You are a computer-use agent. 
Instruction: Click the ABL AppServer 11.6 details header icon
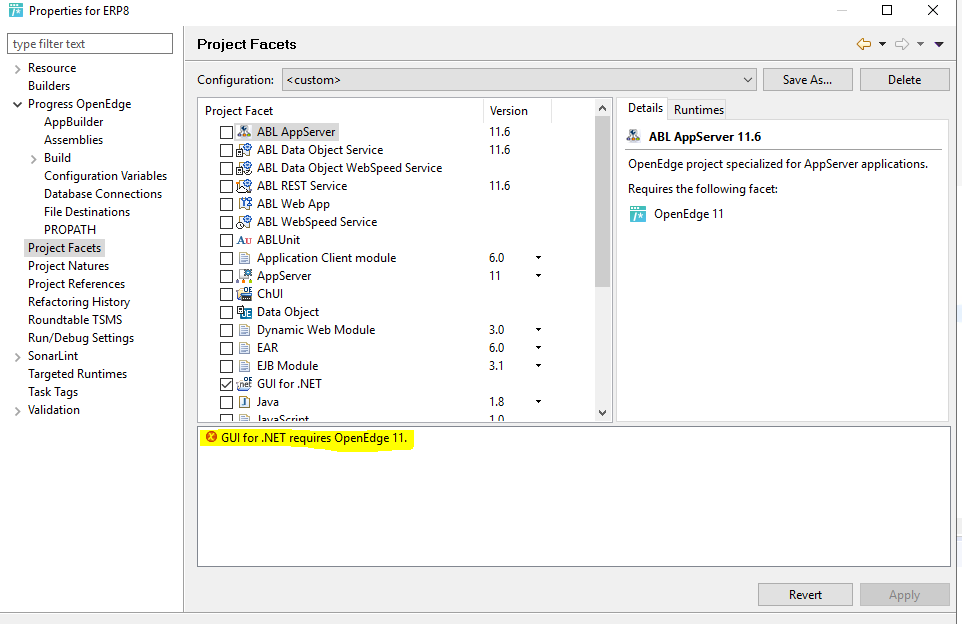point(633,136)
